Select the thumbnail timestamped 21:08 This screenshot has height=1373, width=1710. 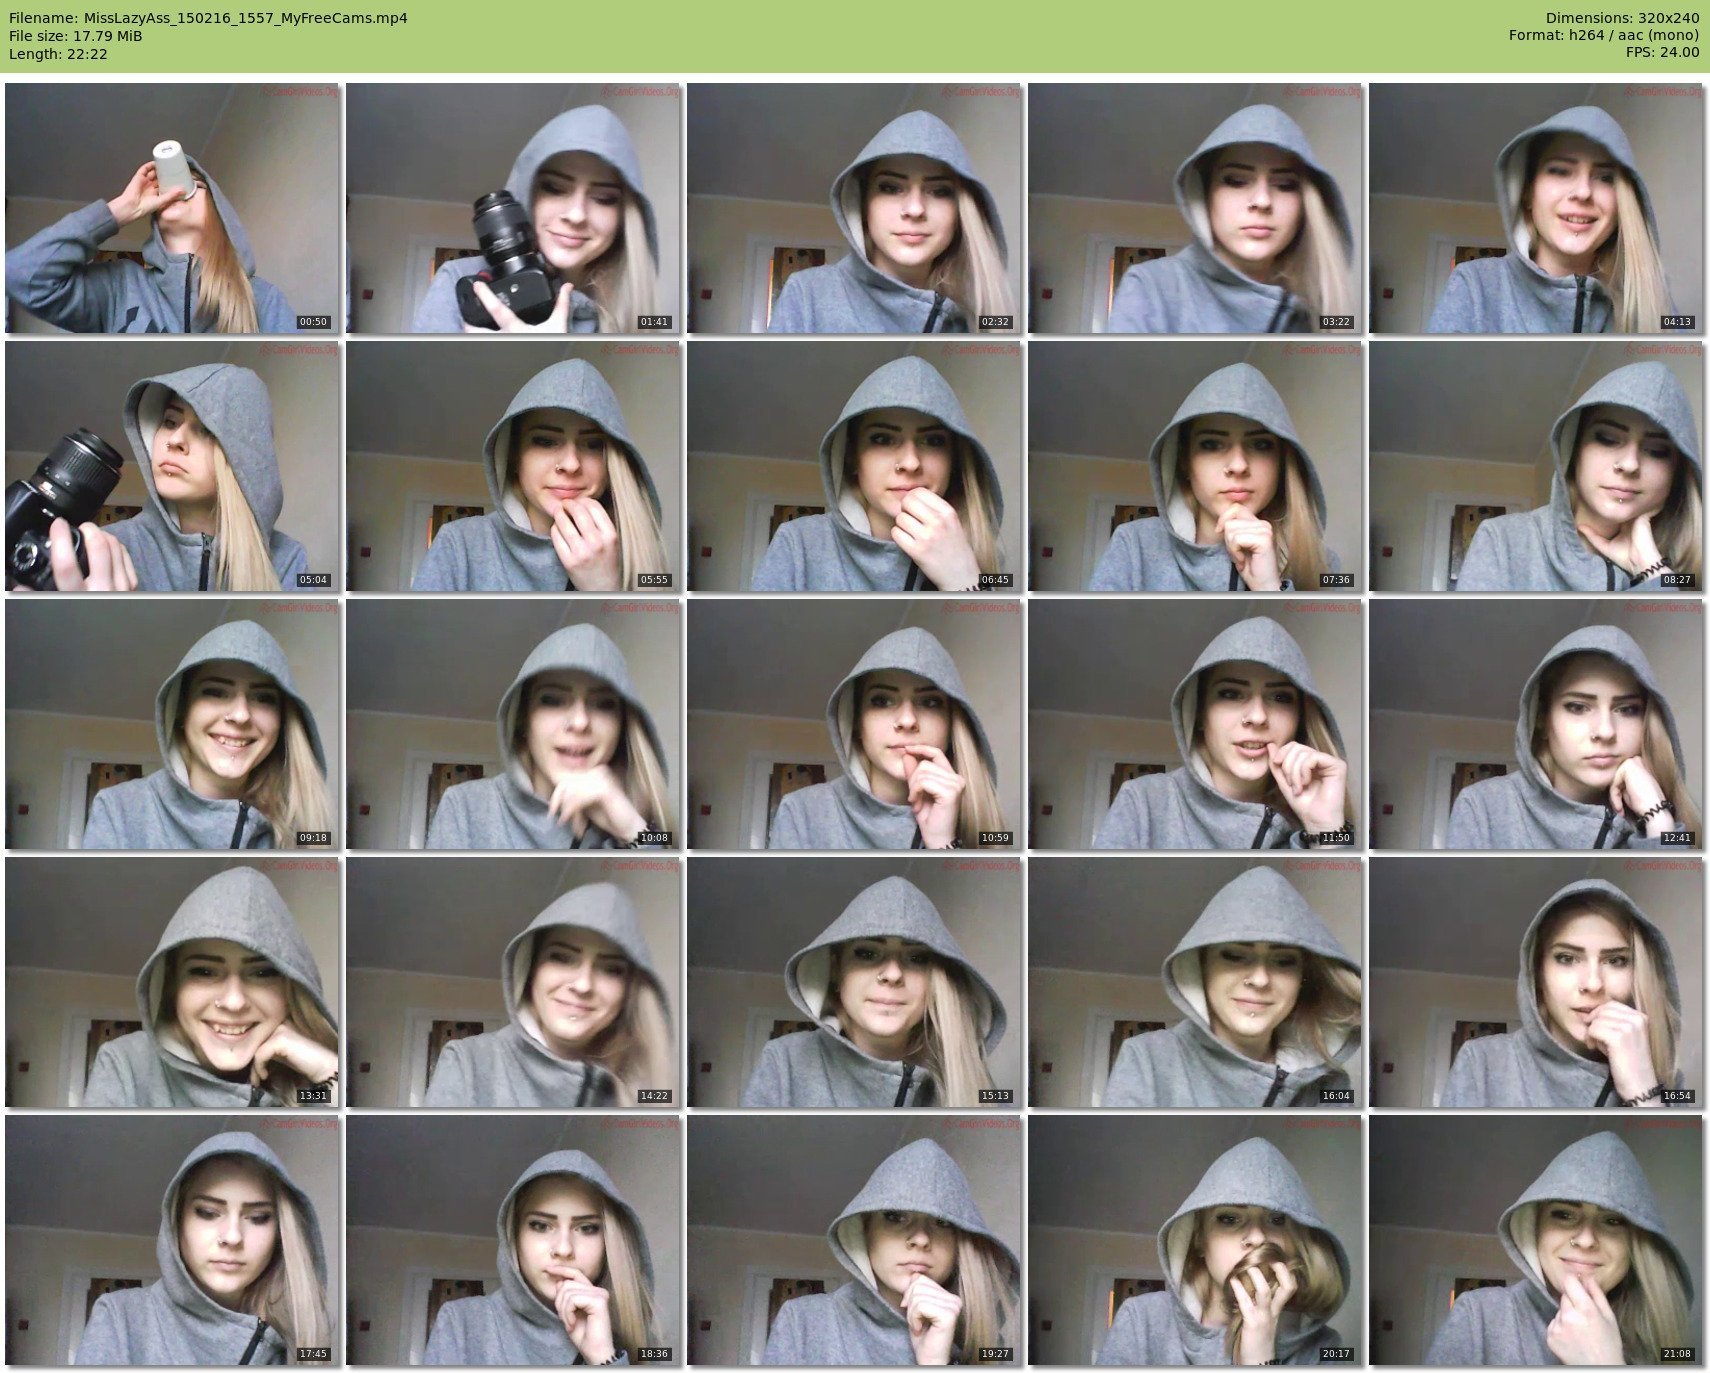pos(1536,1240)
